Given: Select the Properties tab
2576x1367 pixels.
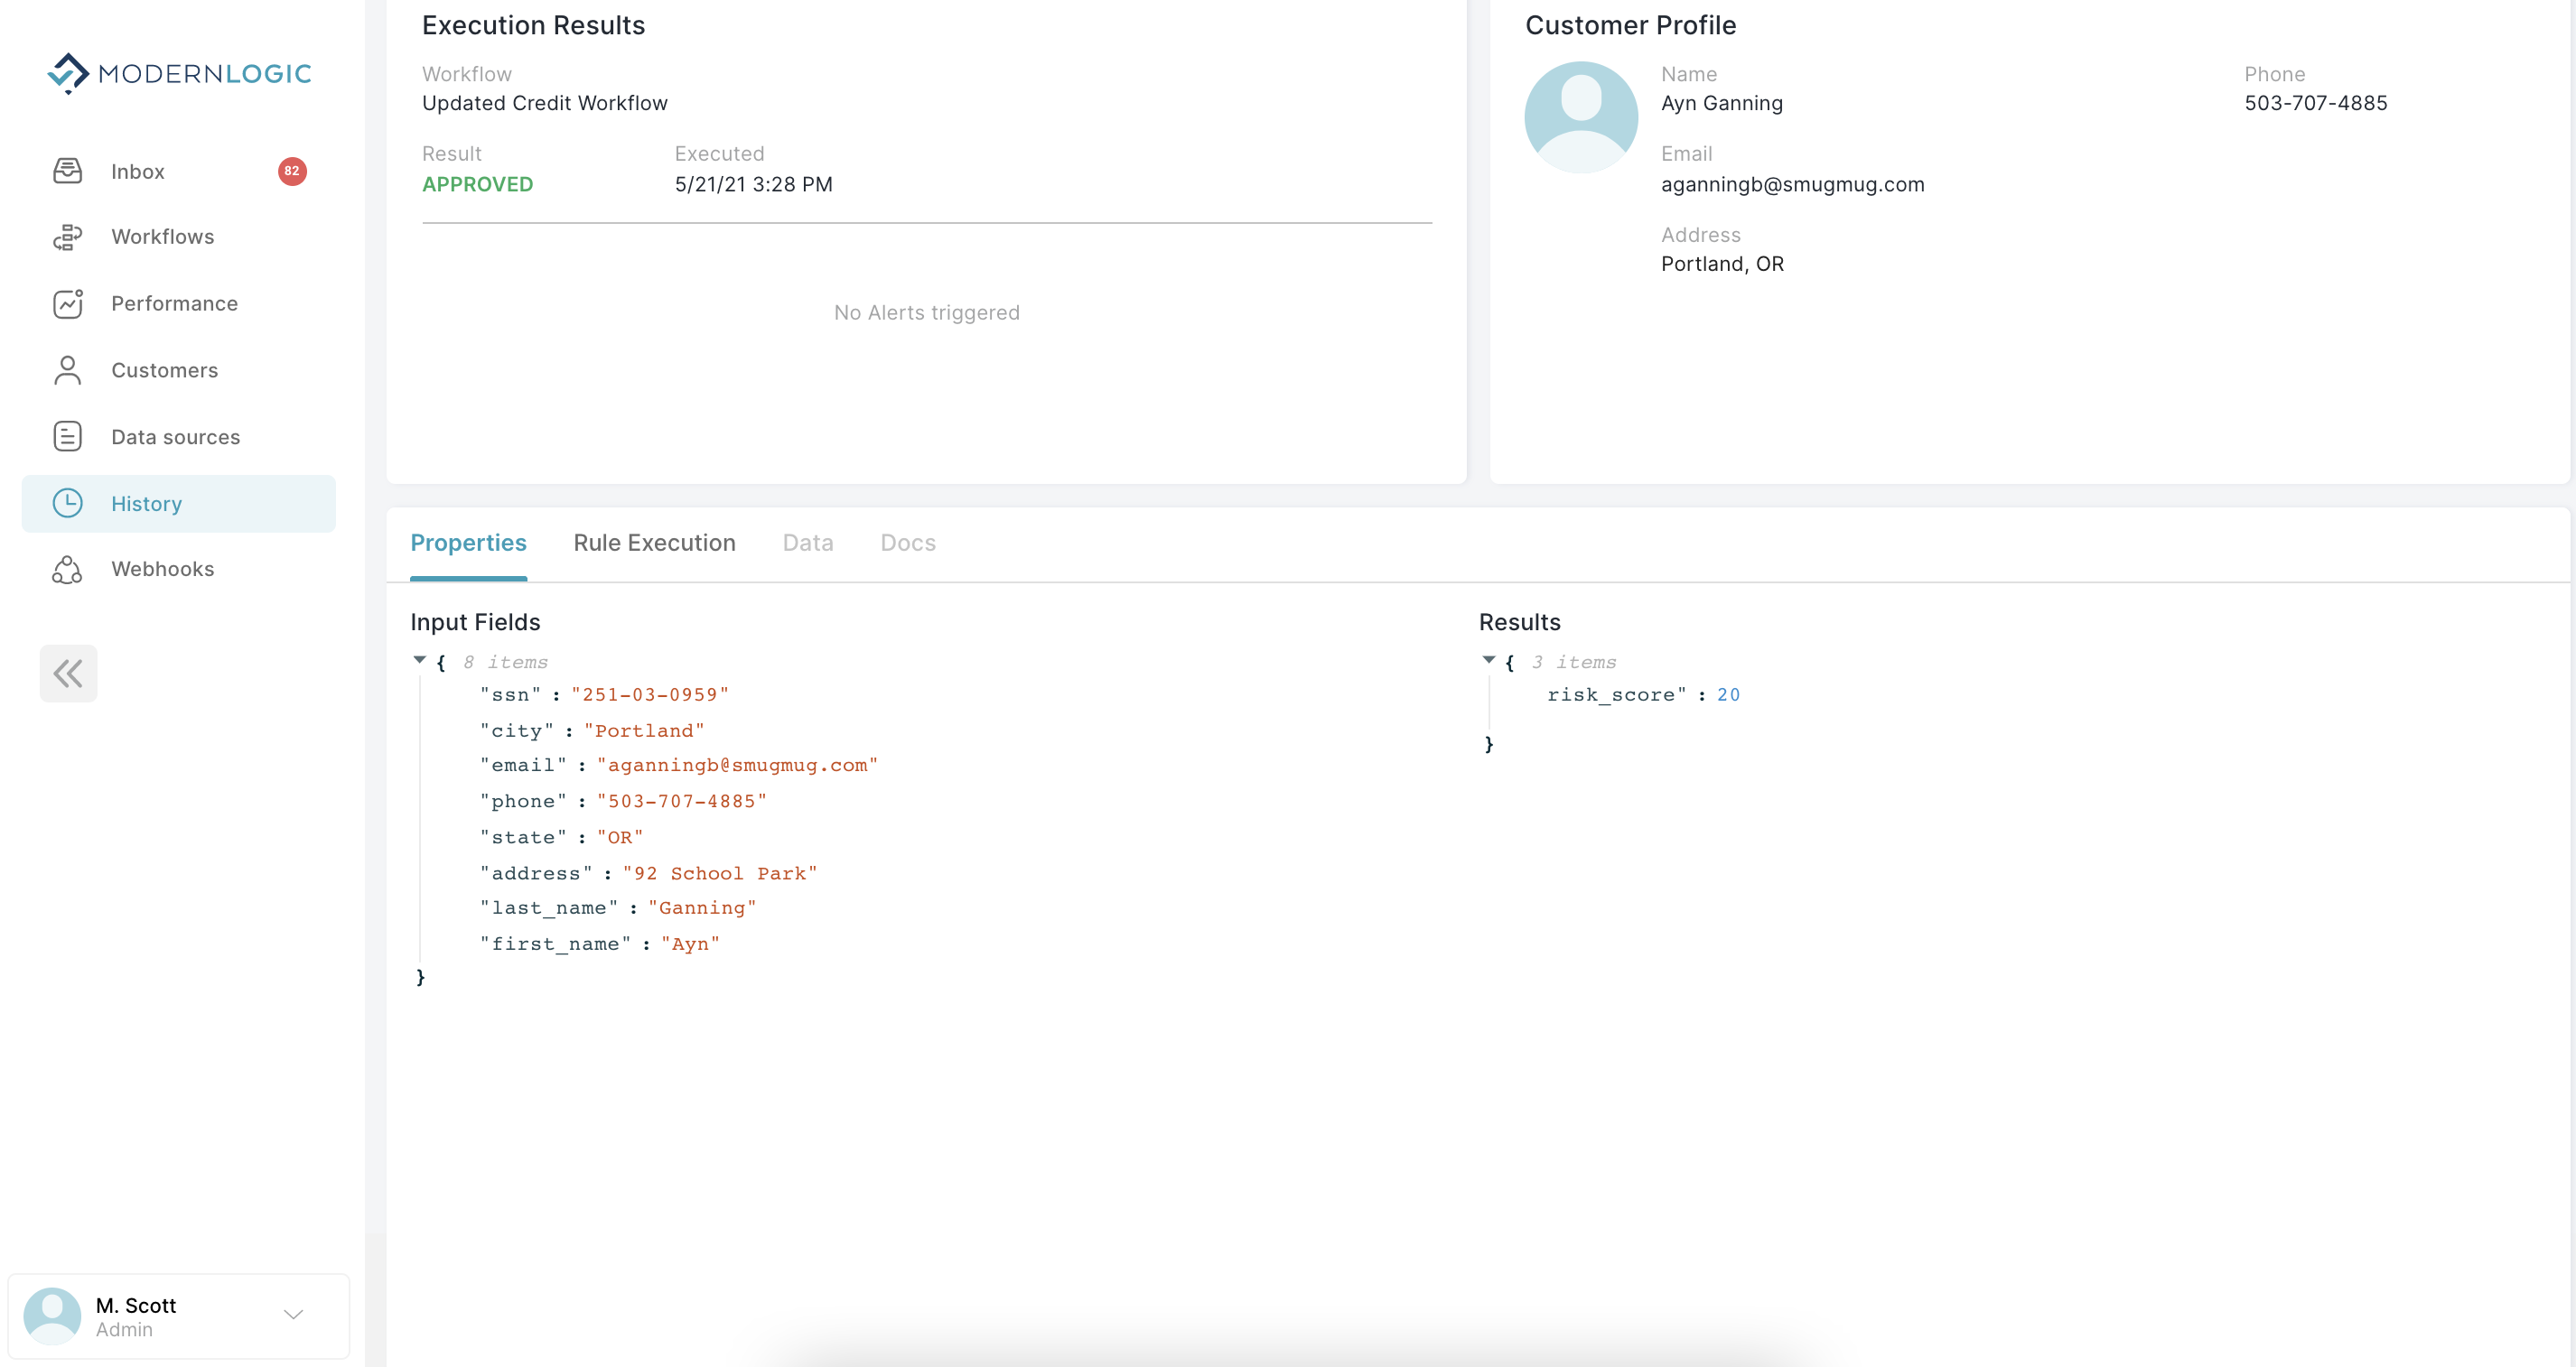Looking at the screenshot, I should pyautogui.click(x=468, y=543).
